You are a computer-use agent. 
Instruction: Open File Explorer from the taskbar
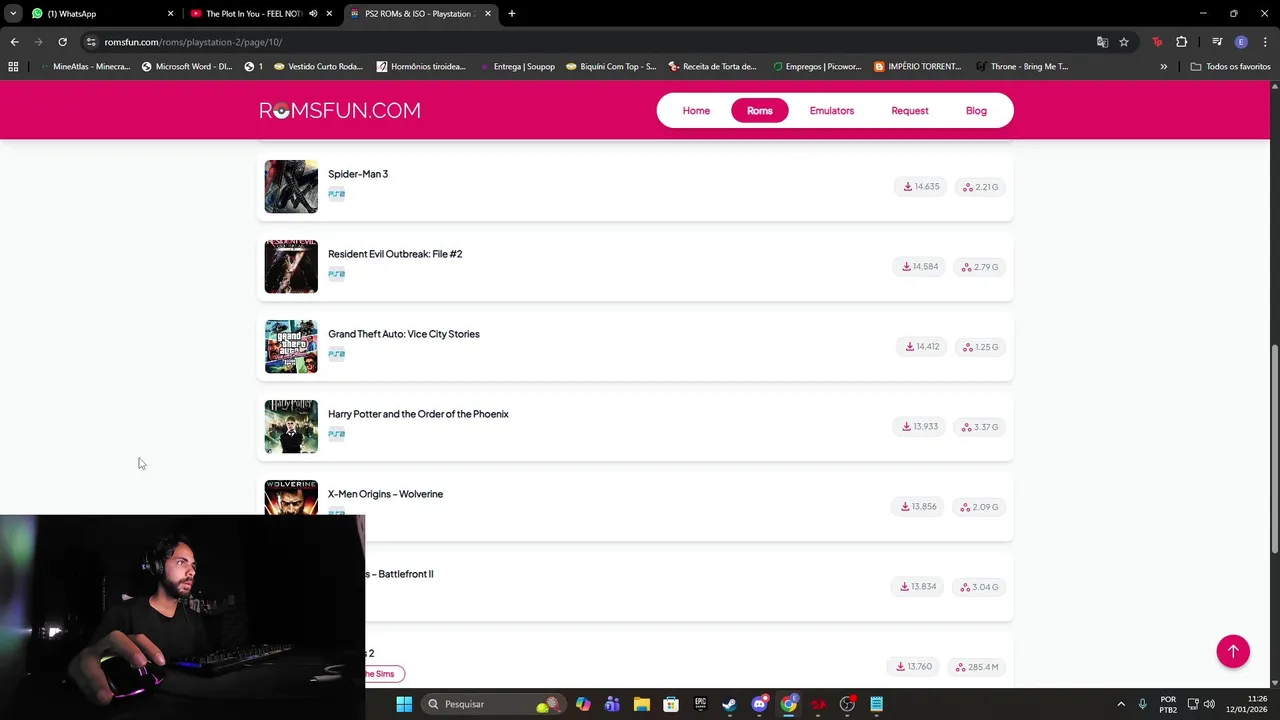(642, 704)
